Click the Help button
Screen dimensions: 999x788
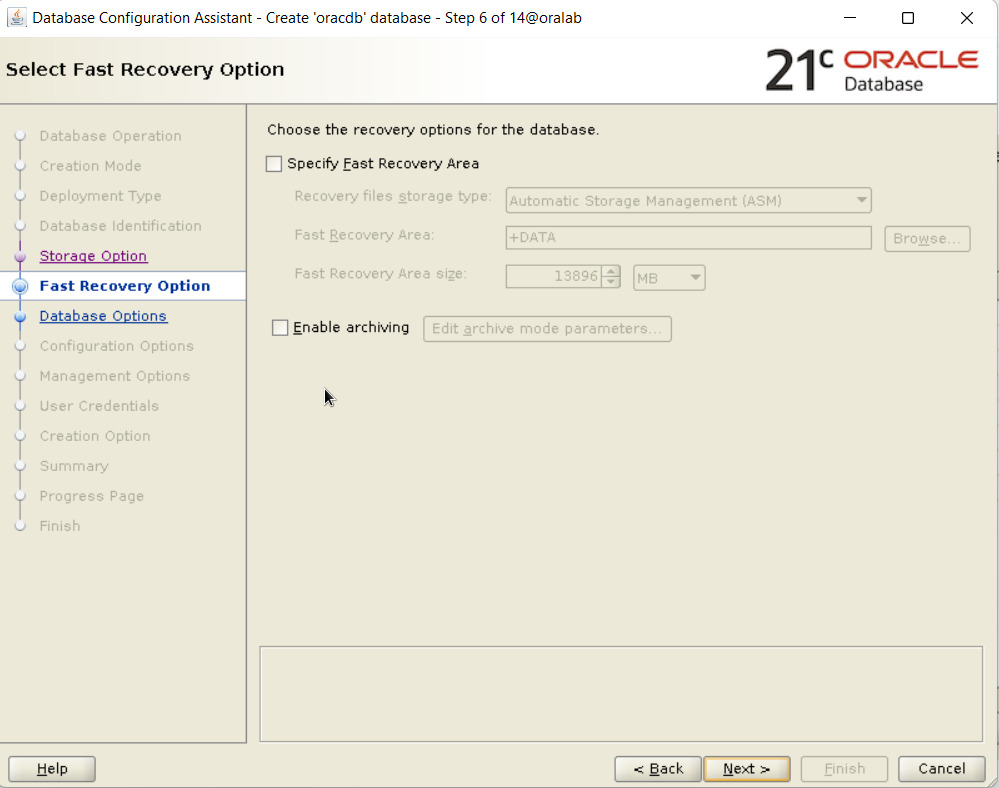[x=51, y=769]
